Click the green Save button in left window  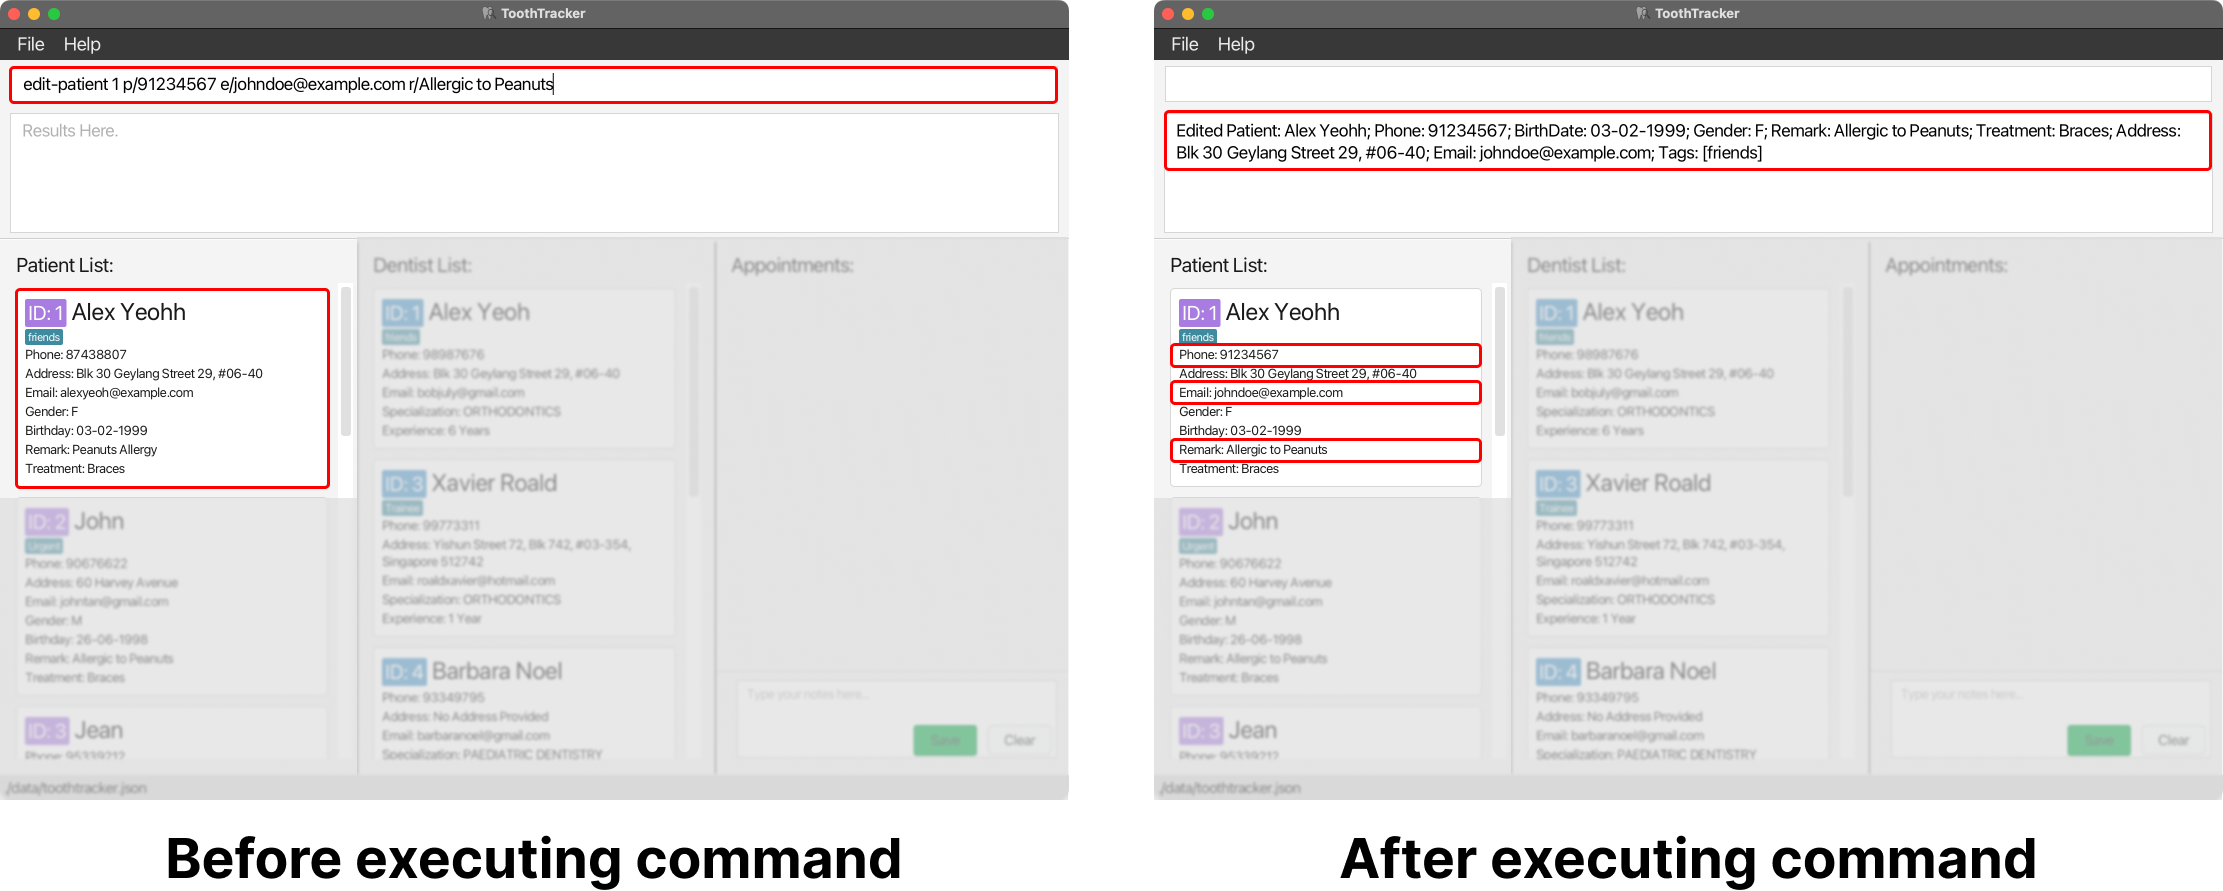(945, 740)
